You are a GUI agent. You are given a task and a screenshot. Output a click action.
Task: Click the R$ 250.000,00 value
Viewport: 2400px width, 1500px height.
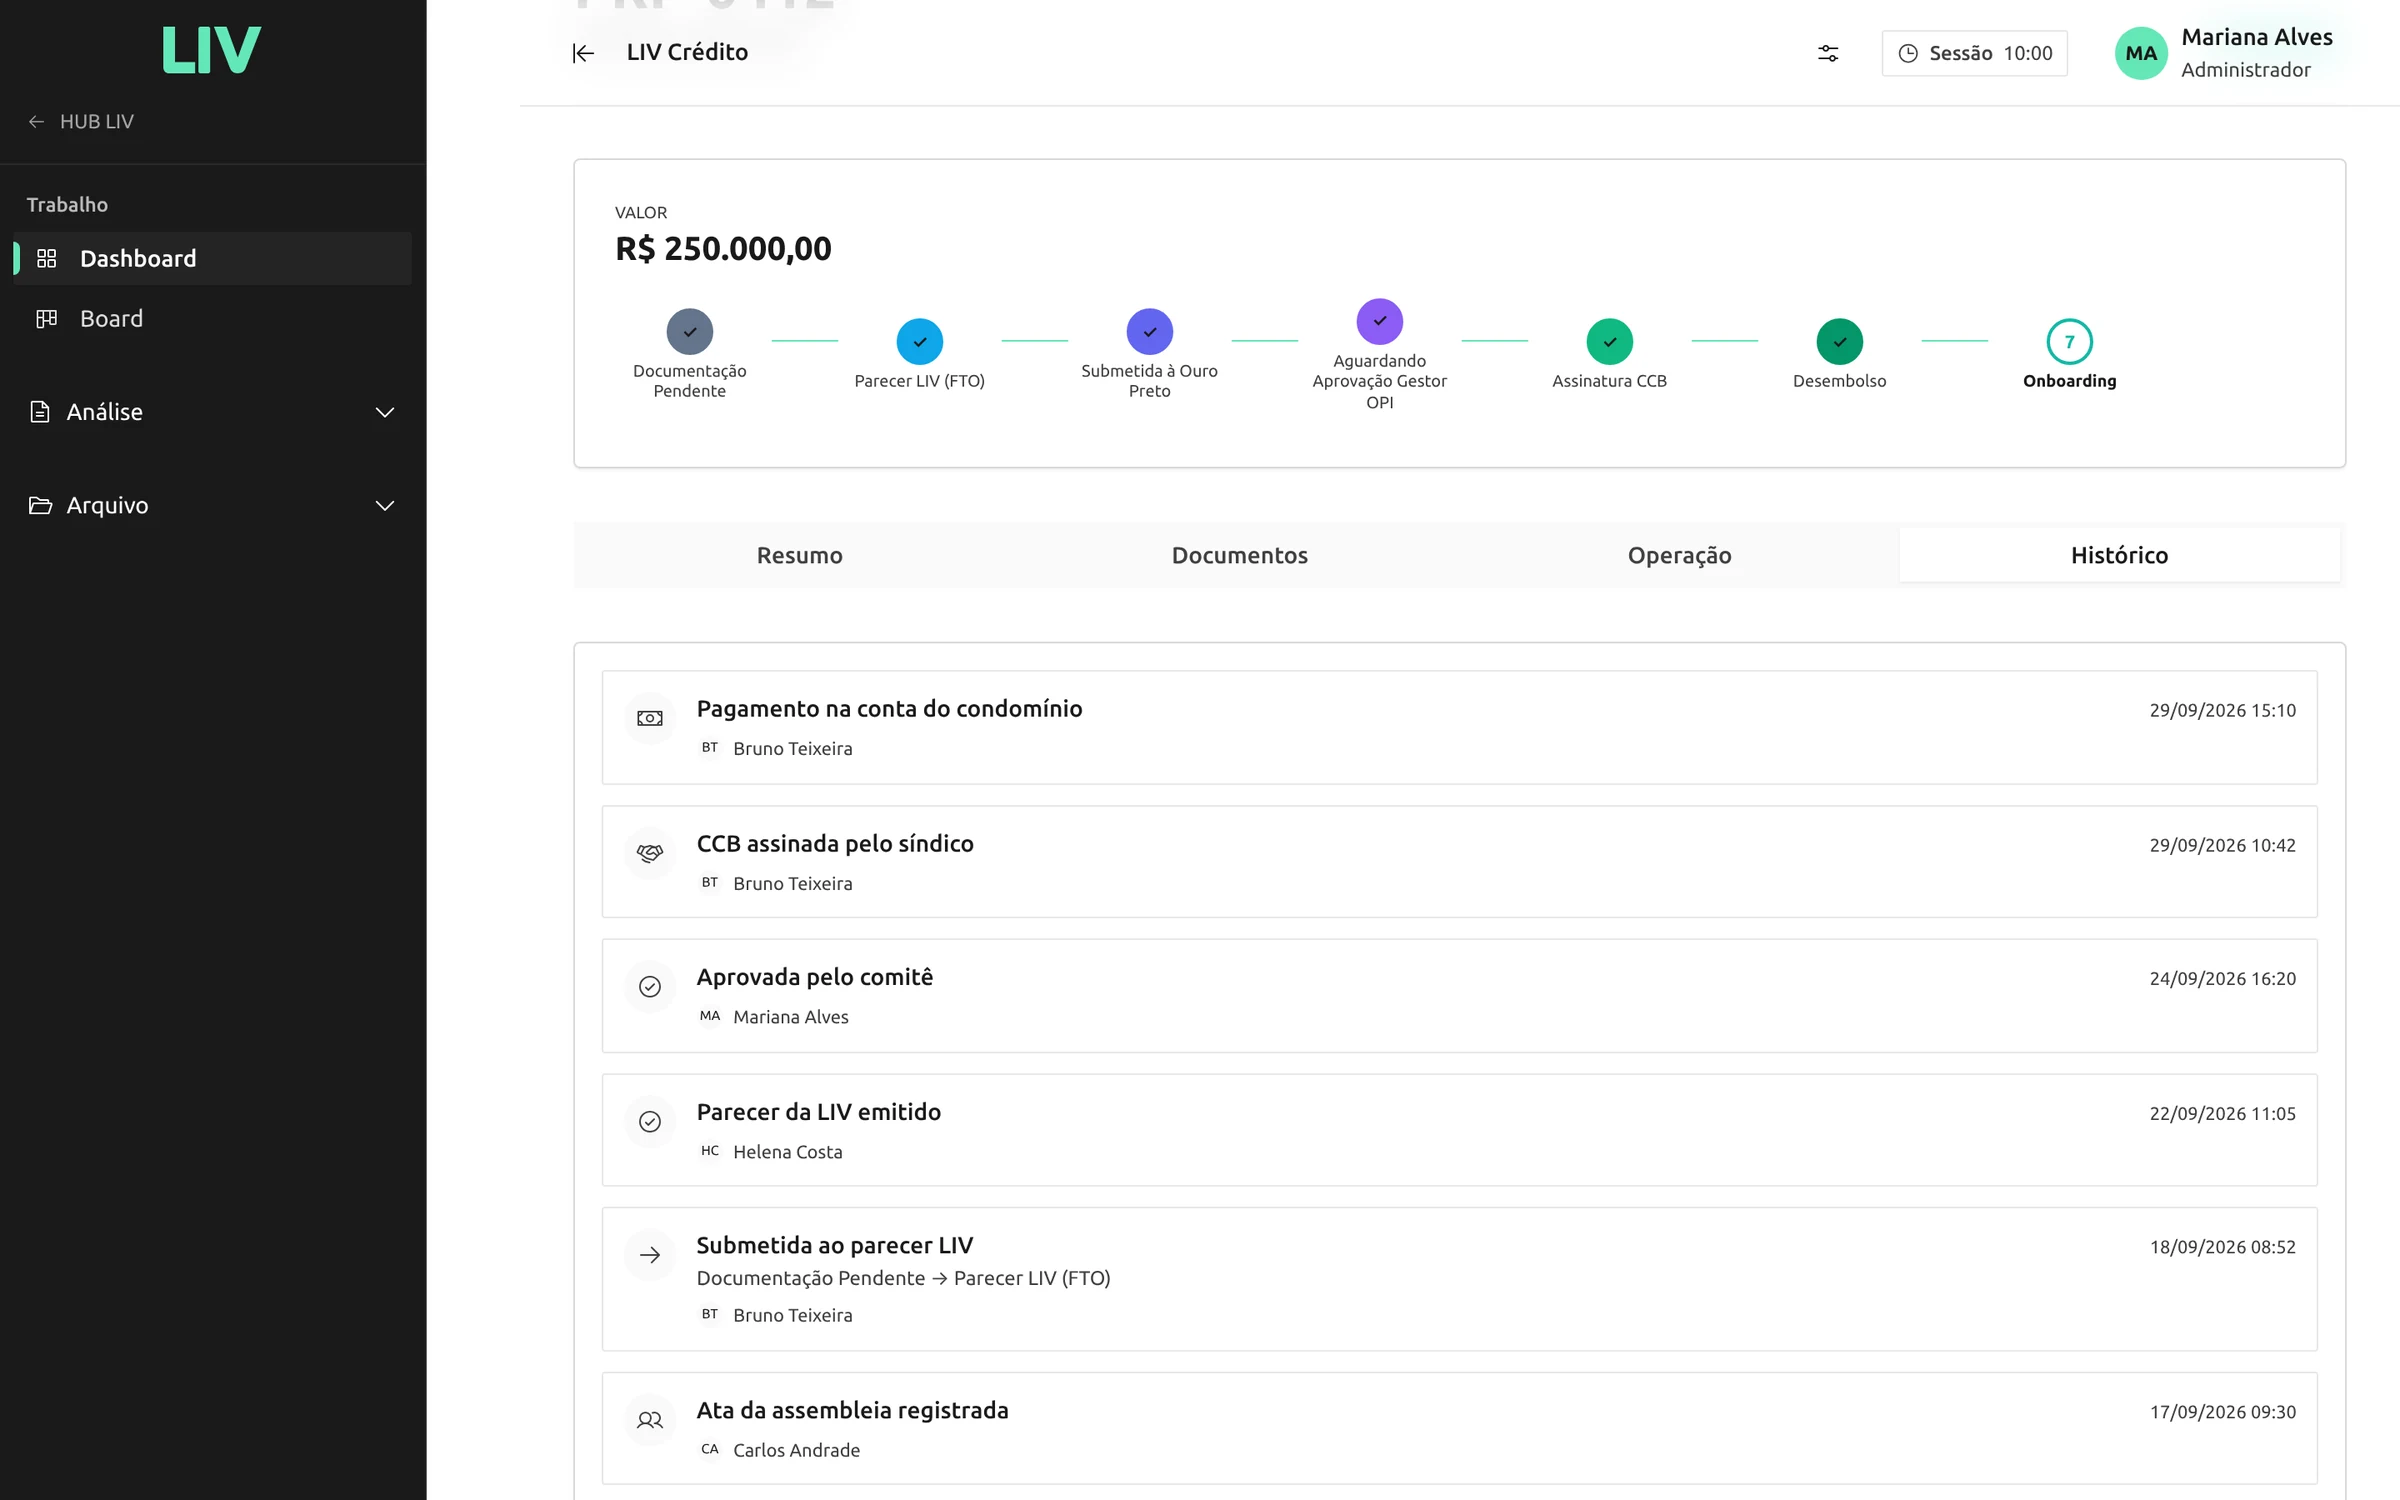coord(723,248)
